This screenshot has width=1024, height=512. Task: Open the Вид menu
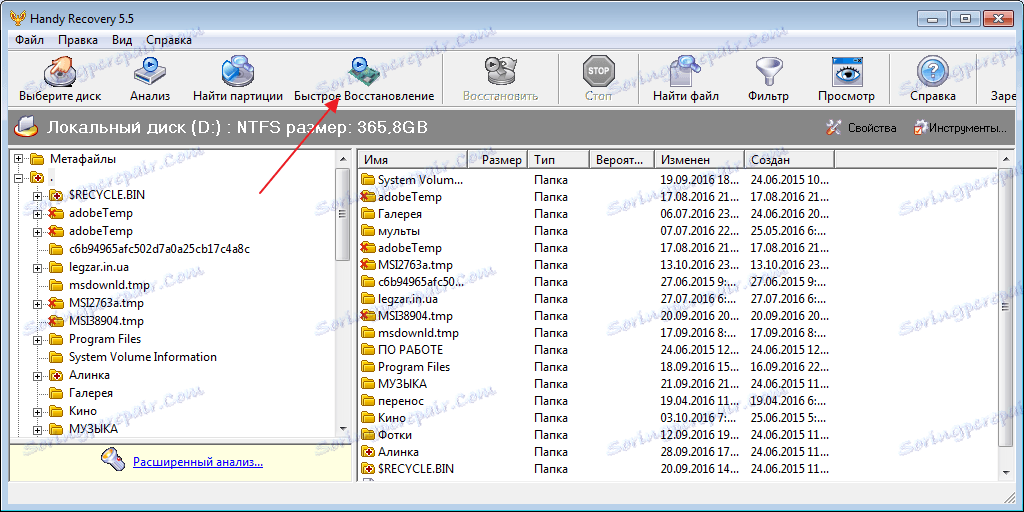122,40
